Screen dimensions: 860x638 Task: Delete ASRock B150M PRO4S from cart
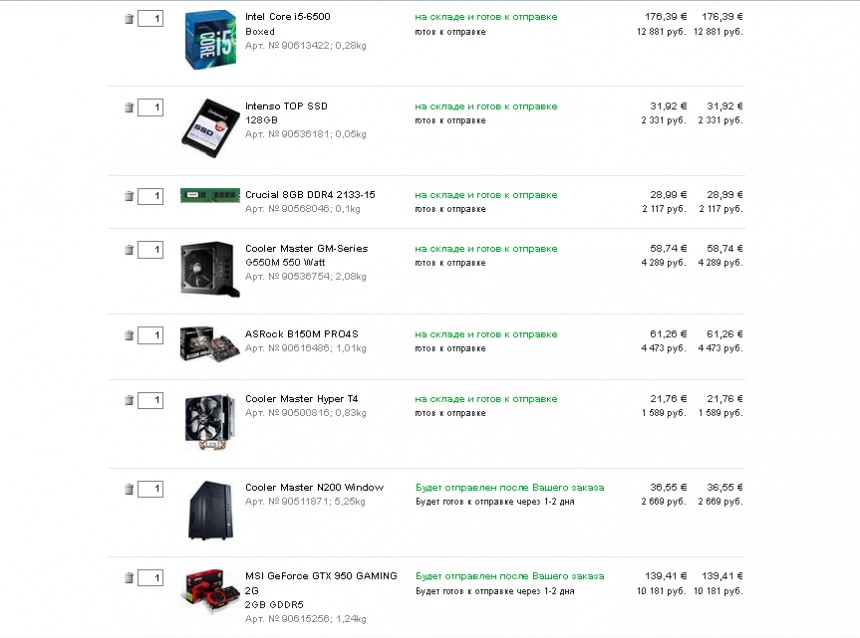click(x=129, y=336)
